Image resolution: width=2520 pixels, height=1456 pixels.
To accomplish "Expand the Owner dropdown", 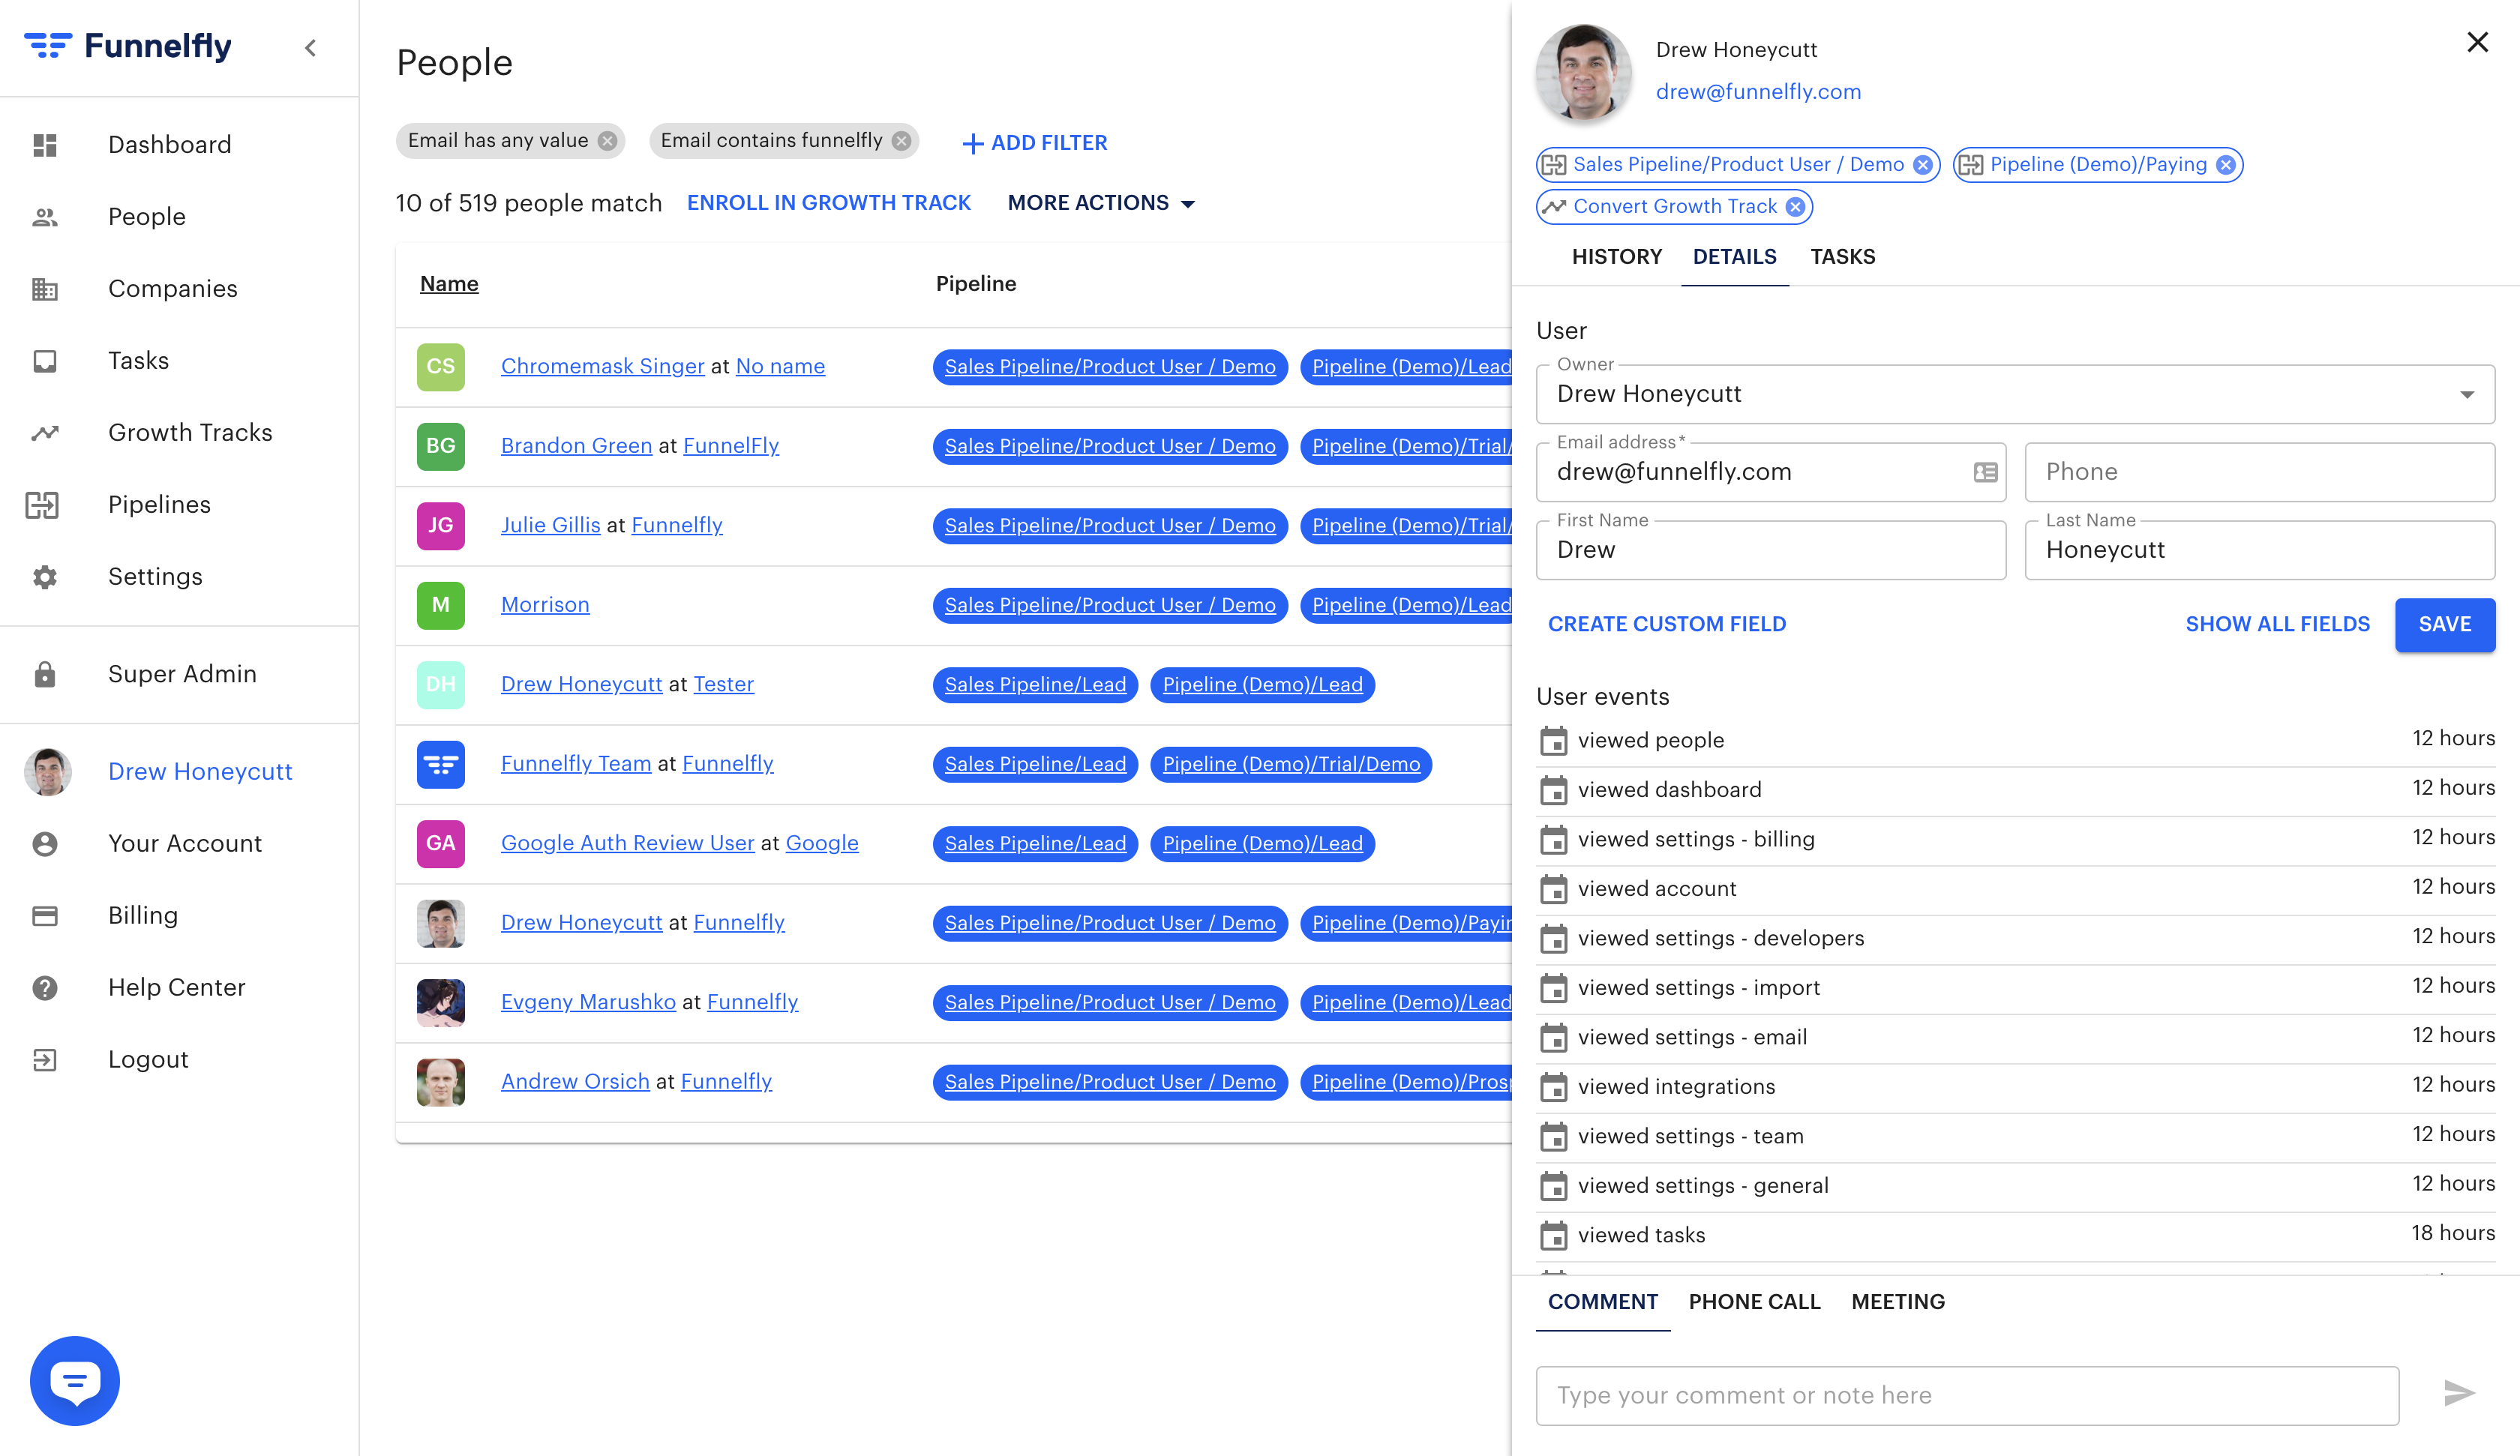I will 2467,394.
